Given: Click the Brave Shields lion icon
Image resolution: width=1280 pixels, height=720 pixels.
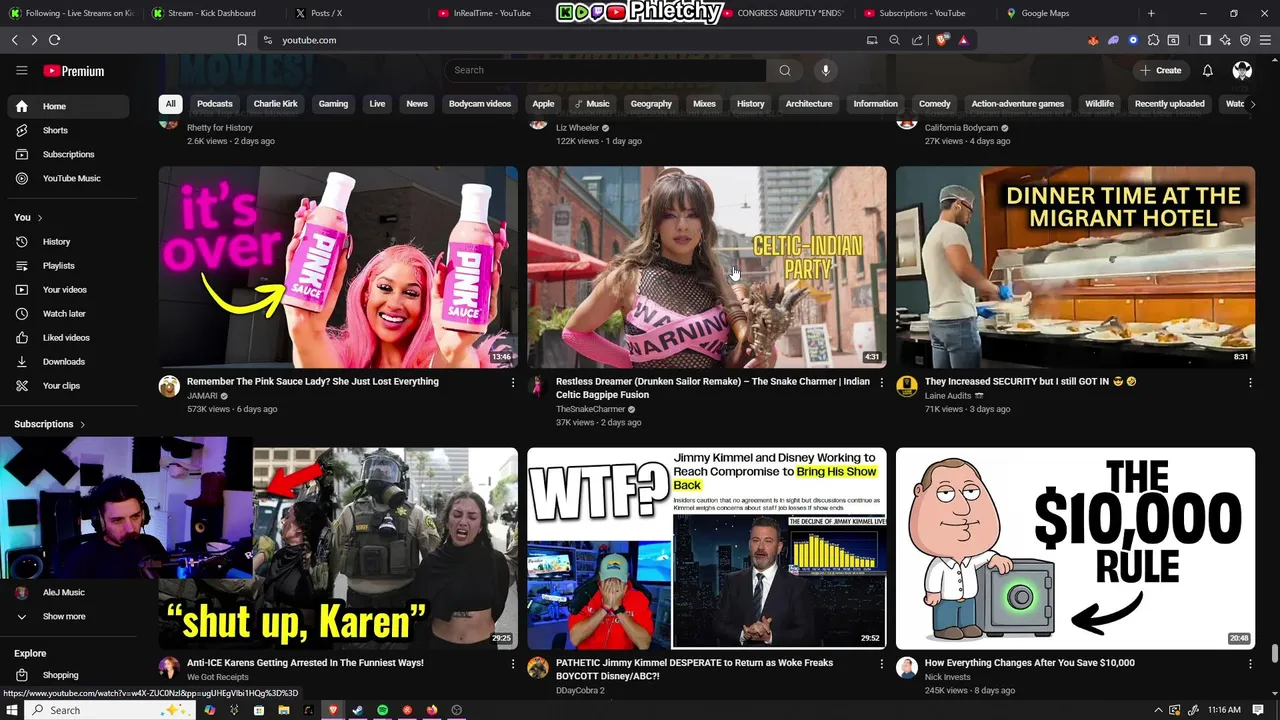Looking at the screenshot, I should pyautogui.click(x=942, y=40).
